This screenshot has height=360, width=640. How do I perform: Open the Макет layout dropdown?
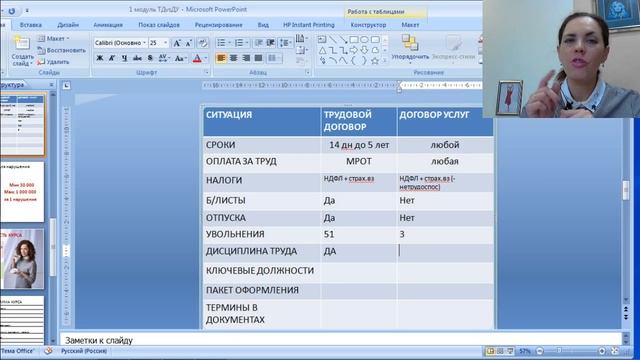[x=53, y=38]
